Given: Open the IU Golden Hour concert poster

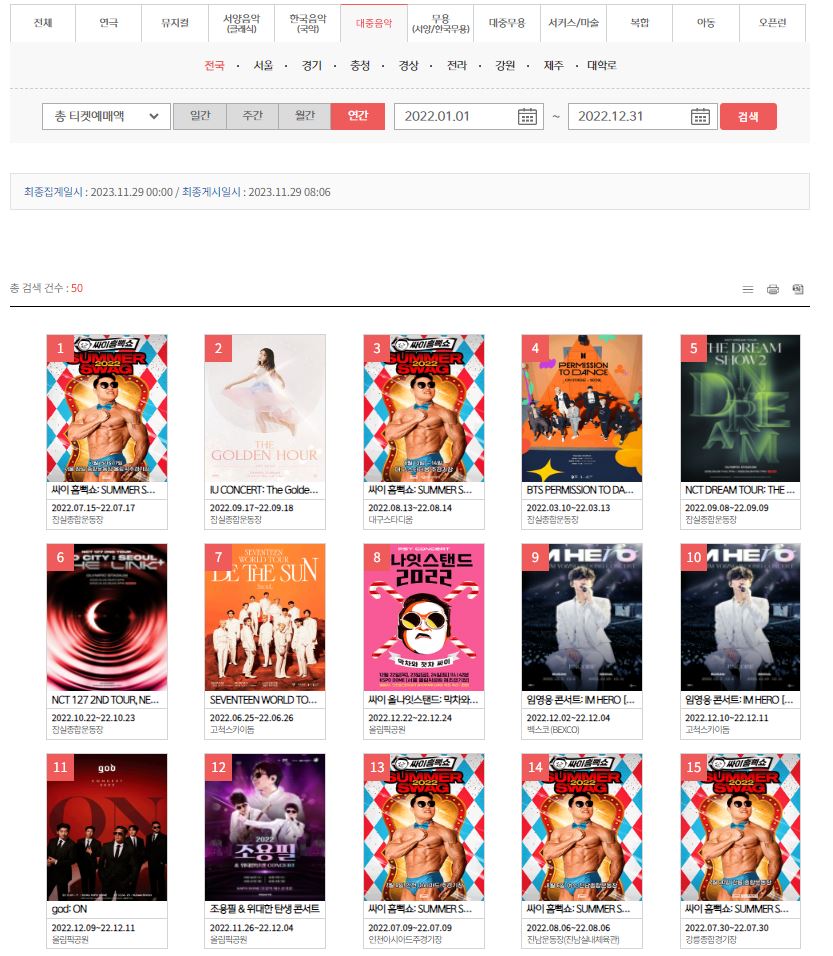Looking at the screenshot, I should click(x=265, y=408).
